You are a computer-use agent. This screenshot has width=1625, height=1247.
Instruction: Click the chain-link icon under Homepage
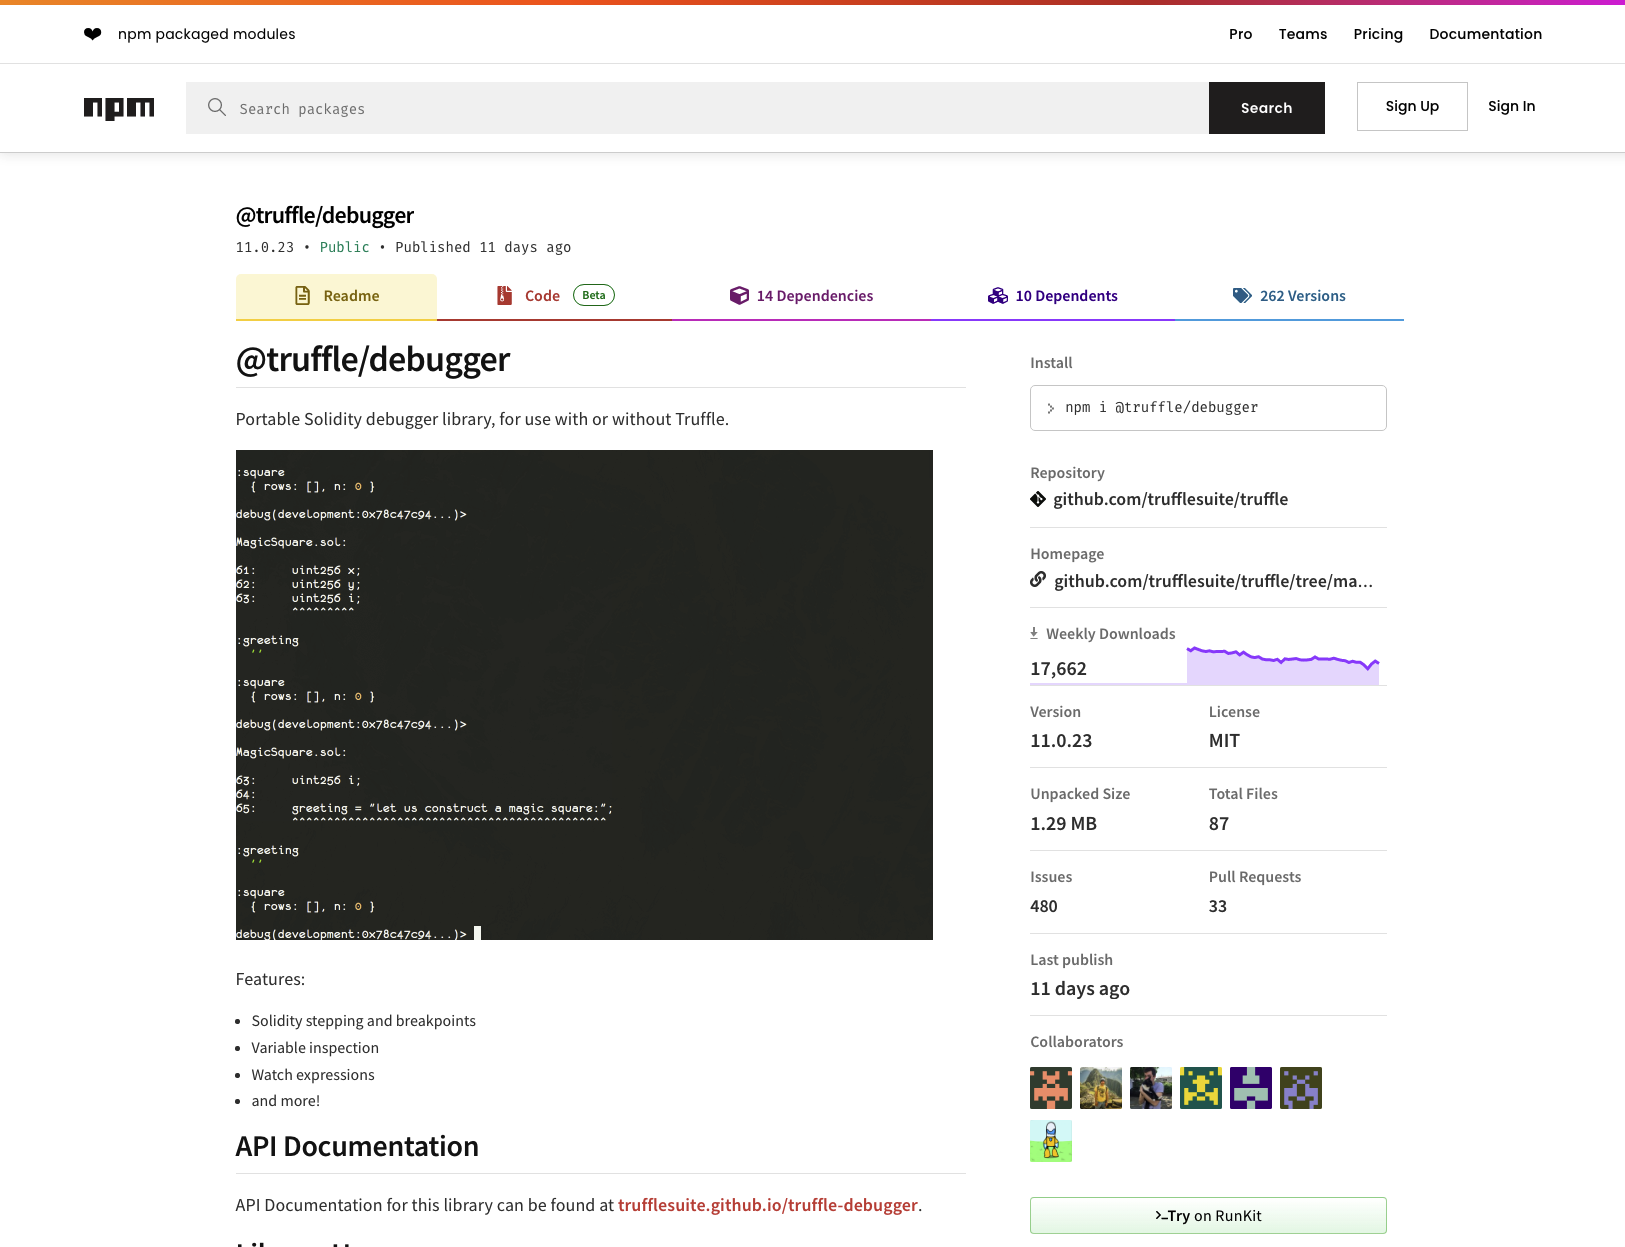(x=1038, y=580)
